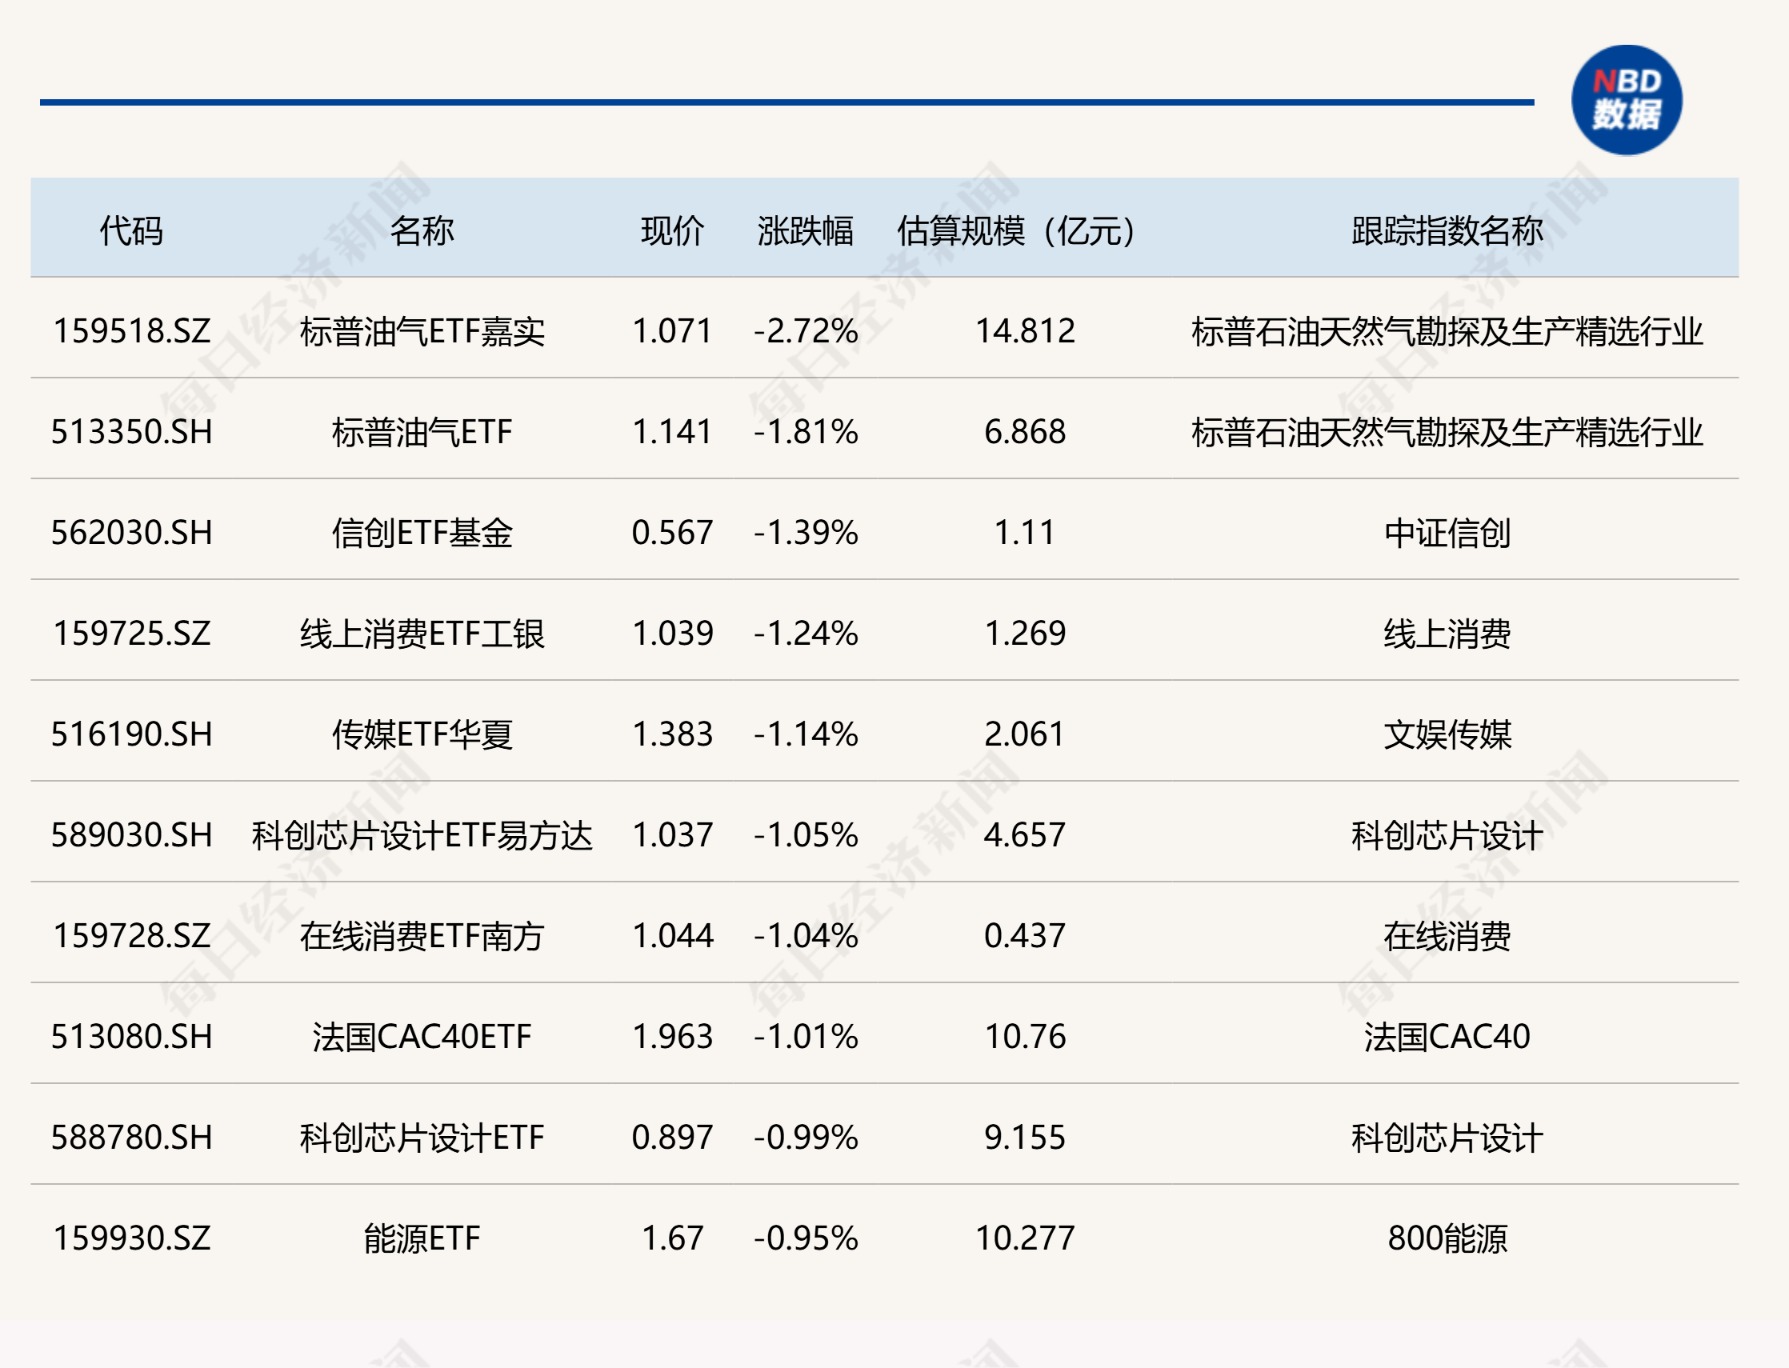Screen dimensions: 1789x1368
Task: Click the change value -0.95%
Action: click(x=806, y=1239)
